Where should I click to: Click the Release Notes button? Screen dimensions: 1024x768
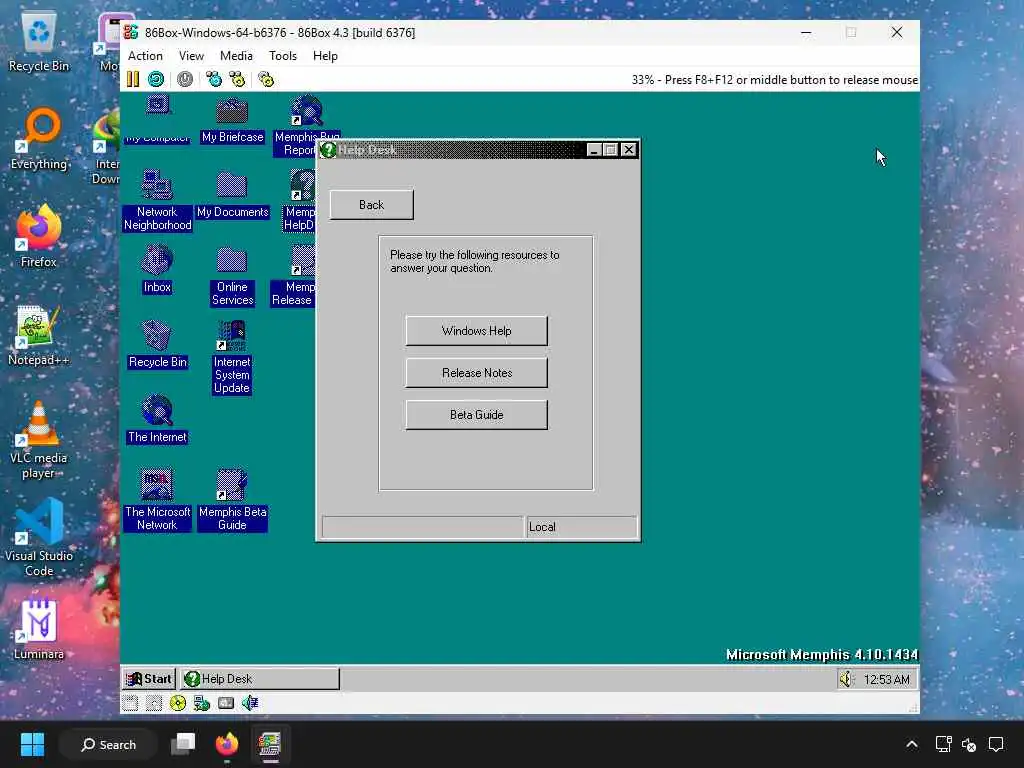[x=477, y=373]
